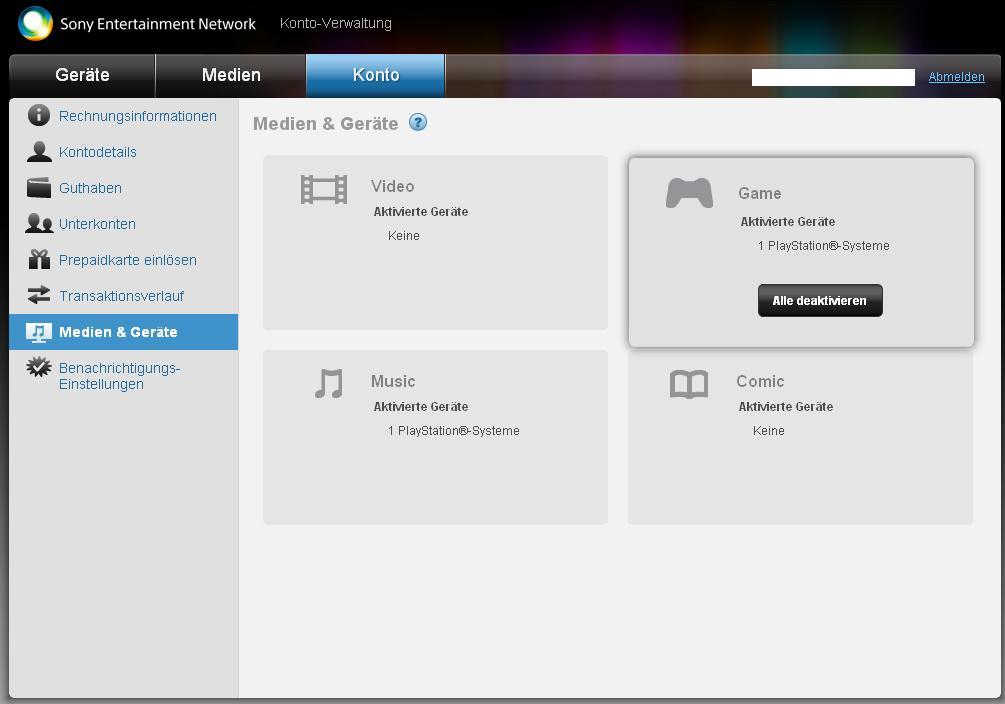Click 'Aktivierte Geräte' label in Video card
Viewport: 1005px width, 704px height.
click(421, 211)
